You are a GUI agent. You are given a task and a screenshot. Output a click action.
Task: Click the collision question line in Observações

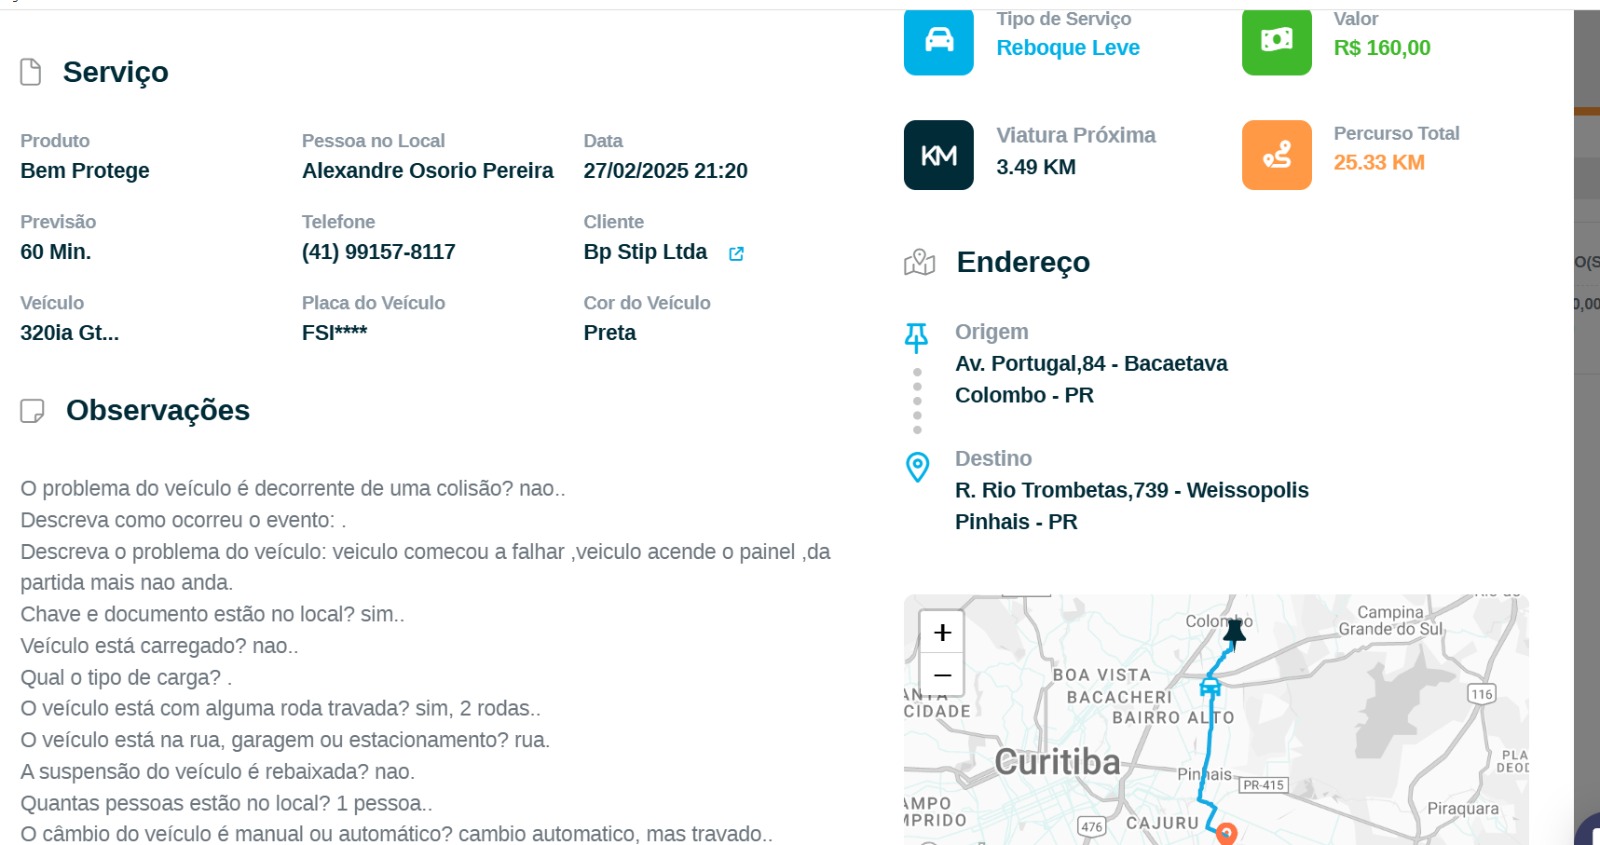(293, 489)
